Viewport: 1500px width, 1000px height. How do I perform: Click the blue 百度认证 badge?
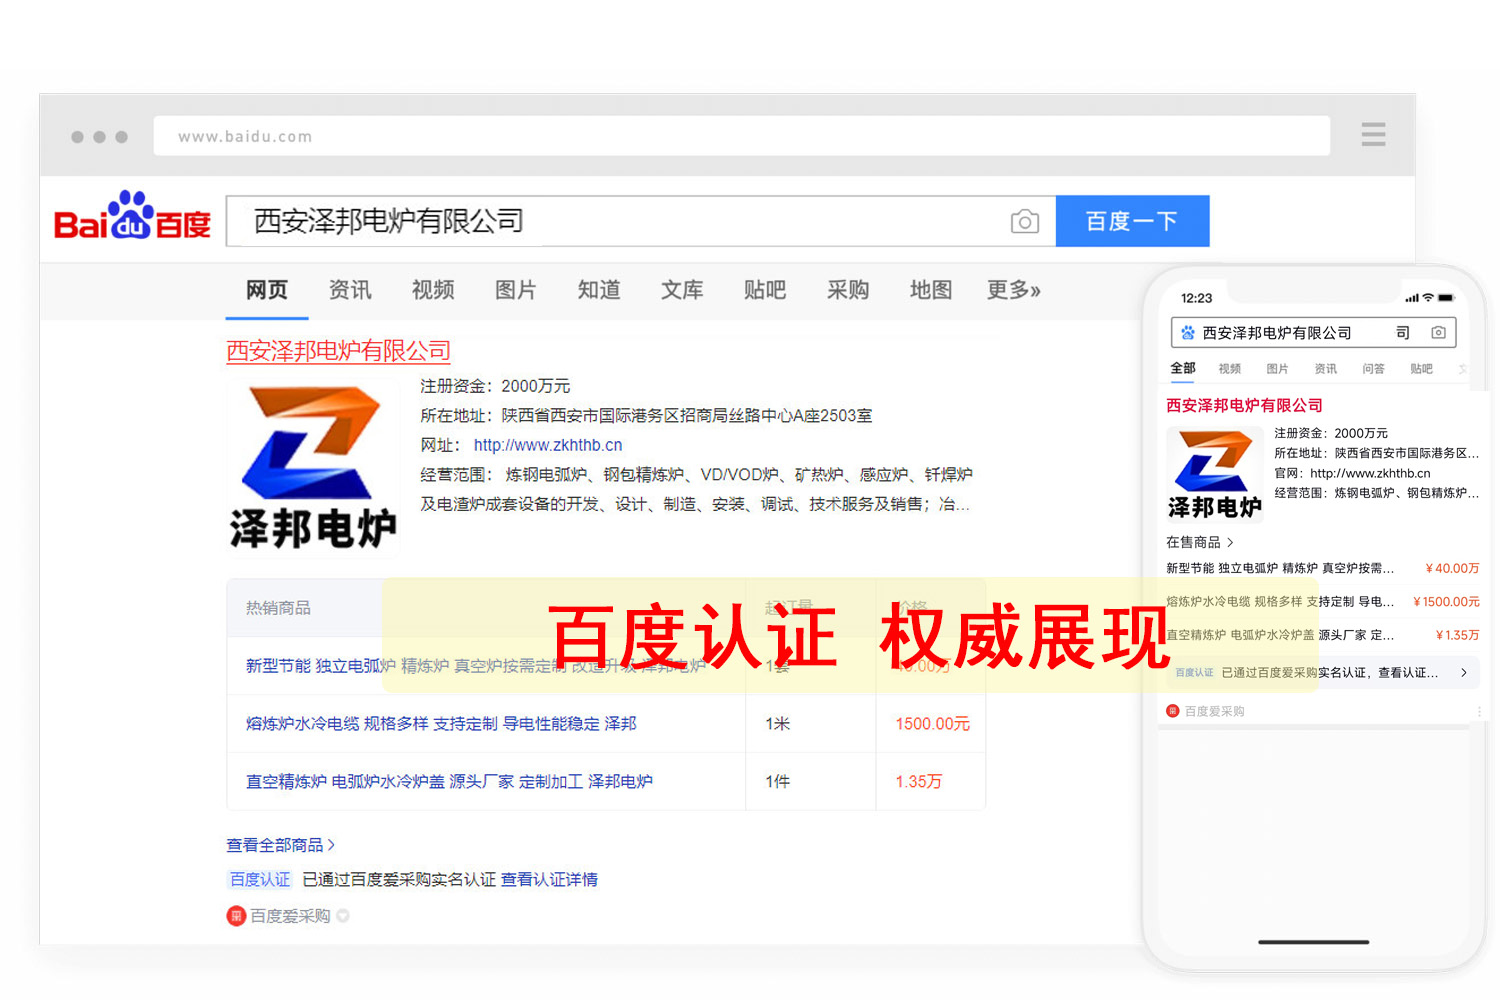tap(259, 879)
